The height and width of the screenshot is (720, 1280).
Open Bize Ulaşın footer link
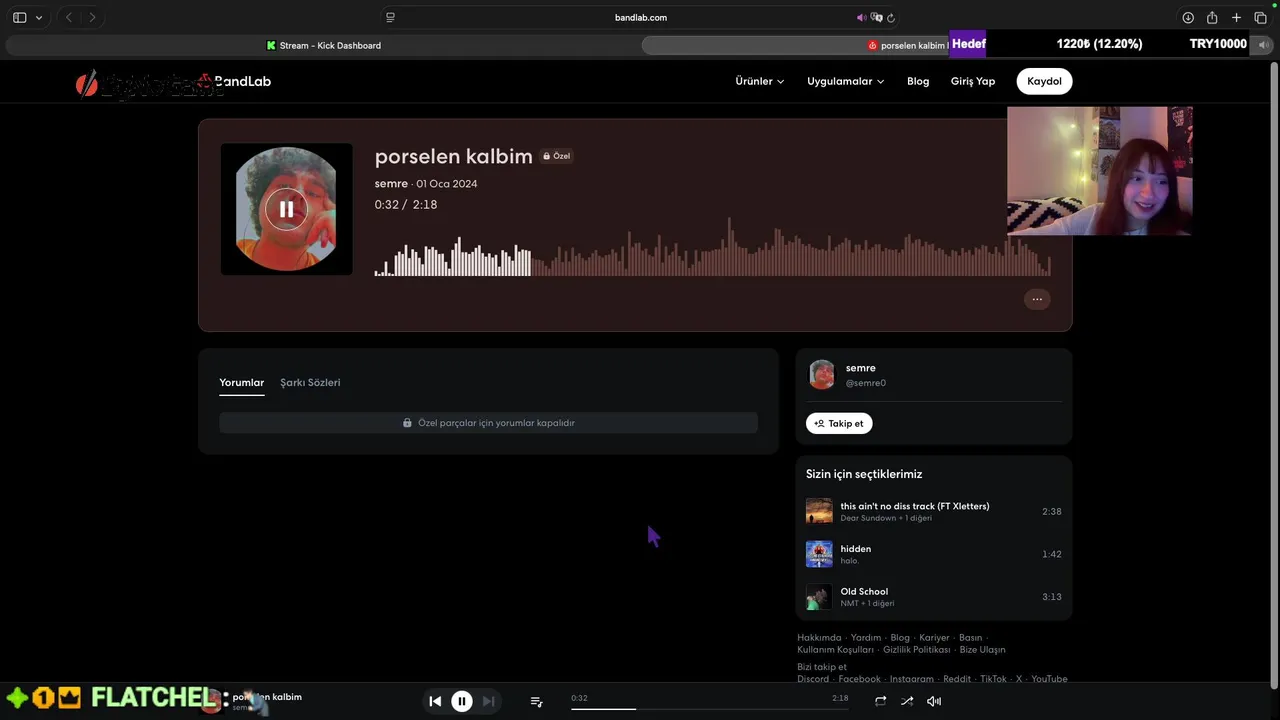click(982, 650)
